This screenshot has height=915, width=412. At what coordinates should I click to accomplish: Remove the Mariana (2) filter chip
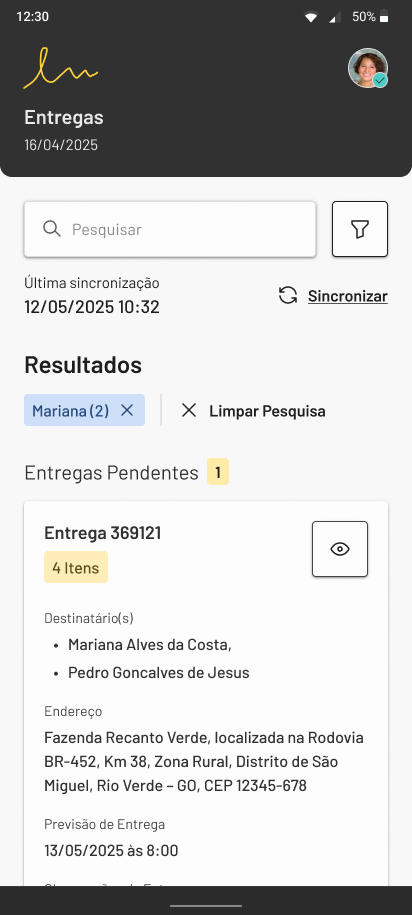point(127,410)
